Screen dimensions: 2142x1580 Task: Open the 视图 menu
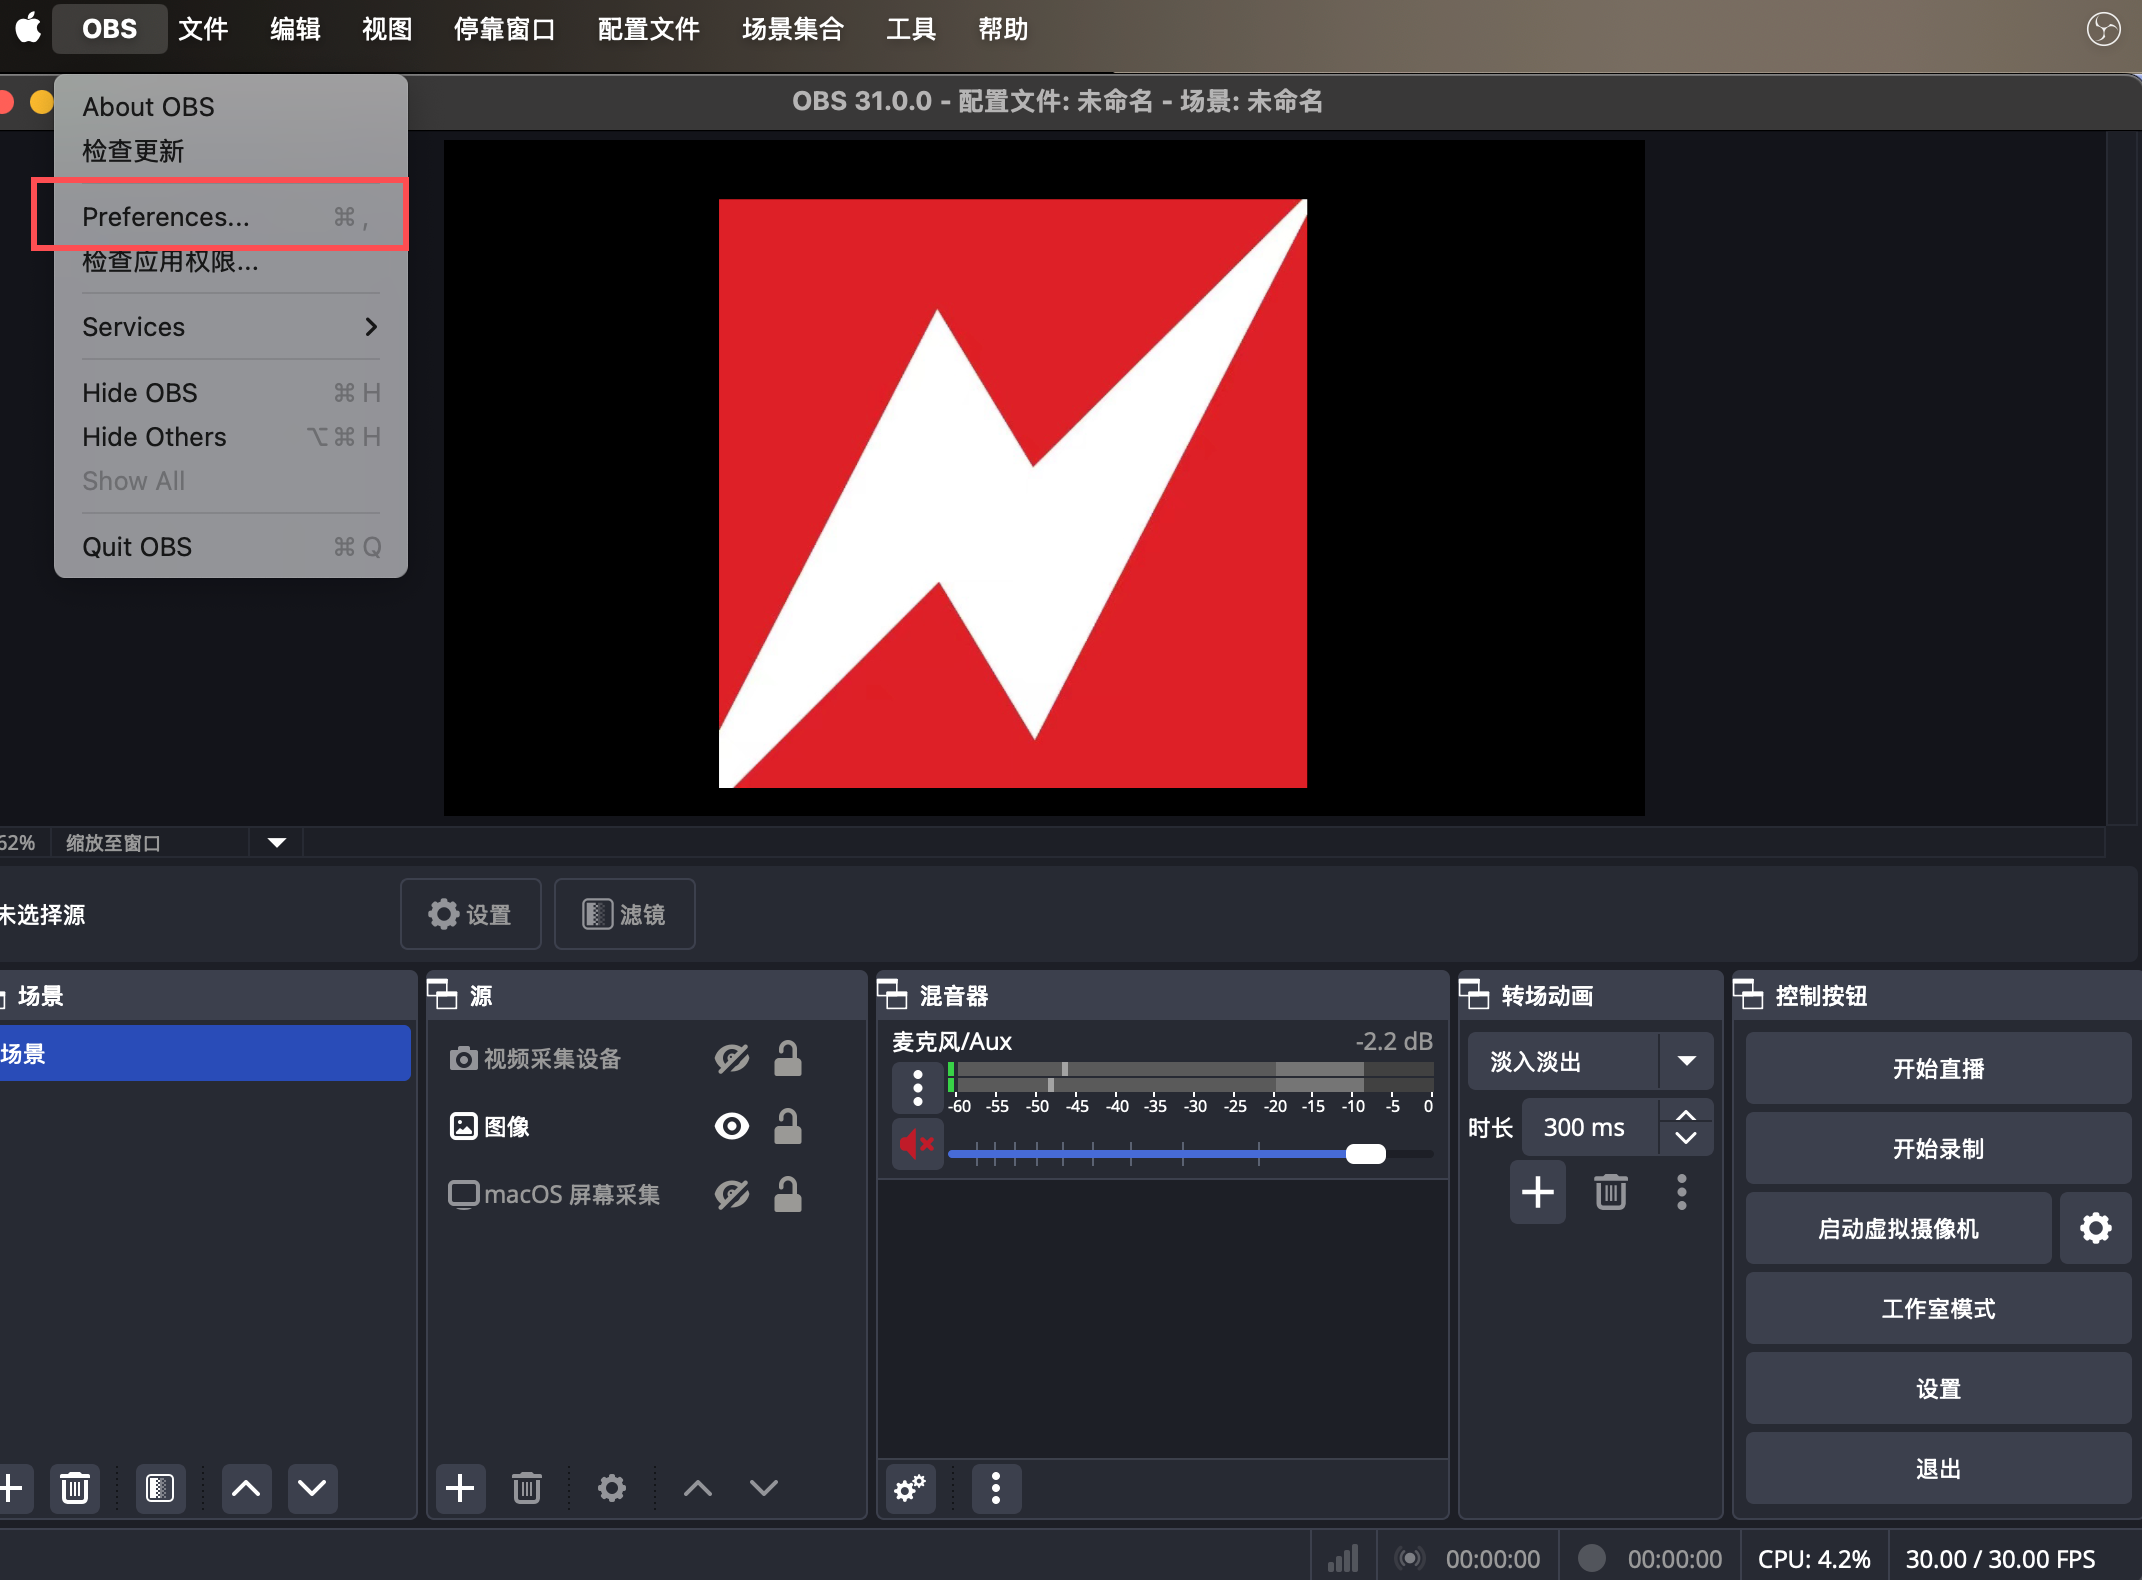387,29
